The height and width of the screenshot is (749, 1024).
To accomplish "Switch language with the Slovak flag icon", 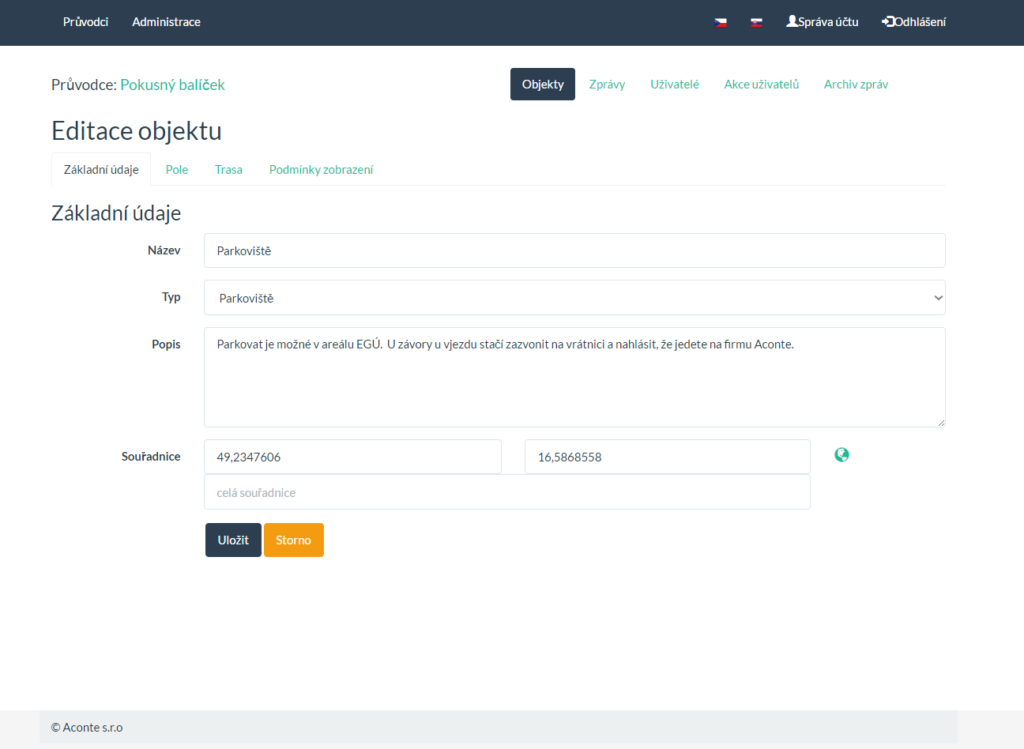I will tap(756, 22).
